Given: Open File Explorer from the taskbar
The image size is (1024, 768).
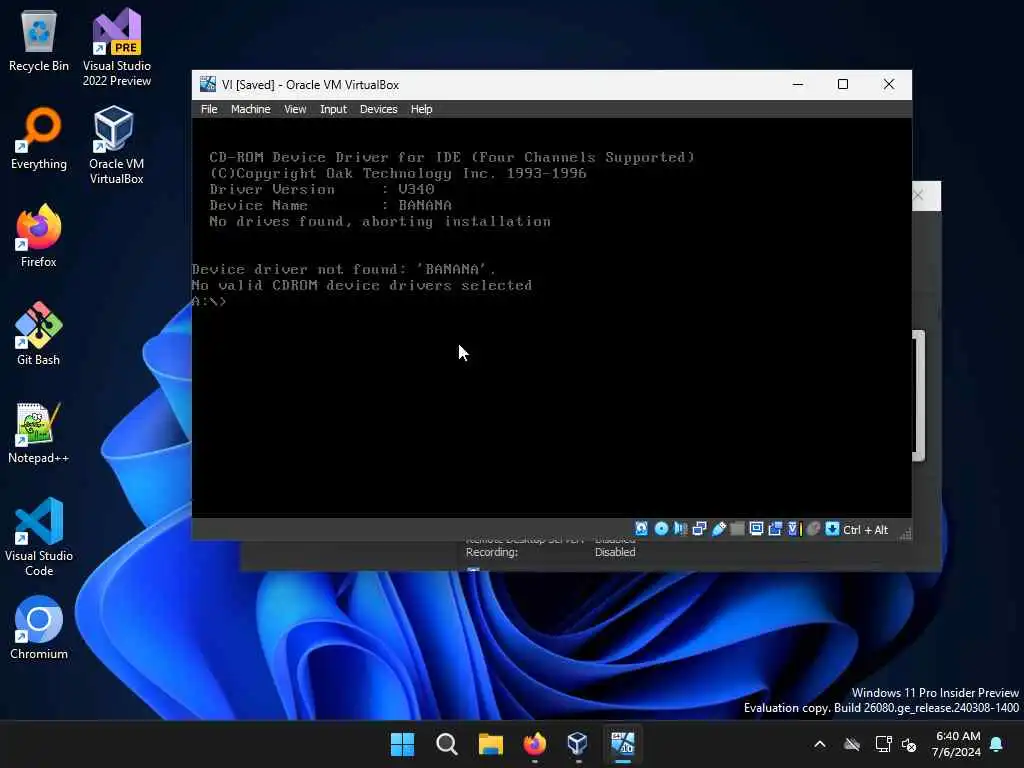Looking at the screenshot, I should click(490, 744).
